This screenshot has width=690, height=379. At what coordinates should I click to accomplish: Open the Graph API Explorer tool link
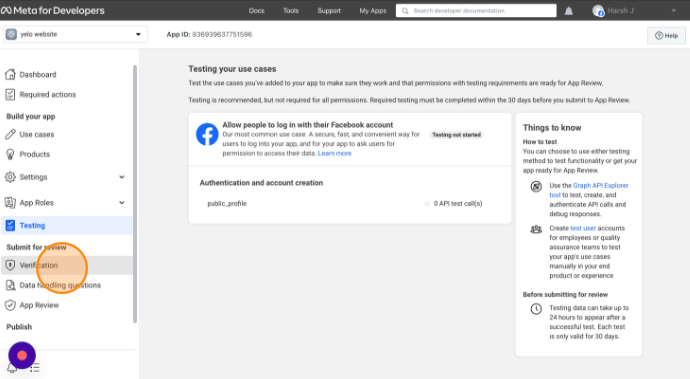click(589, 190)
